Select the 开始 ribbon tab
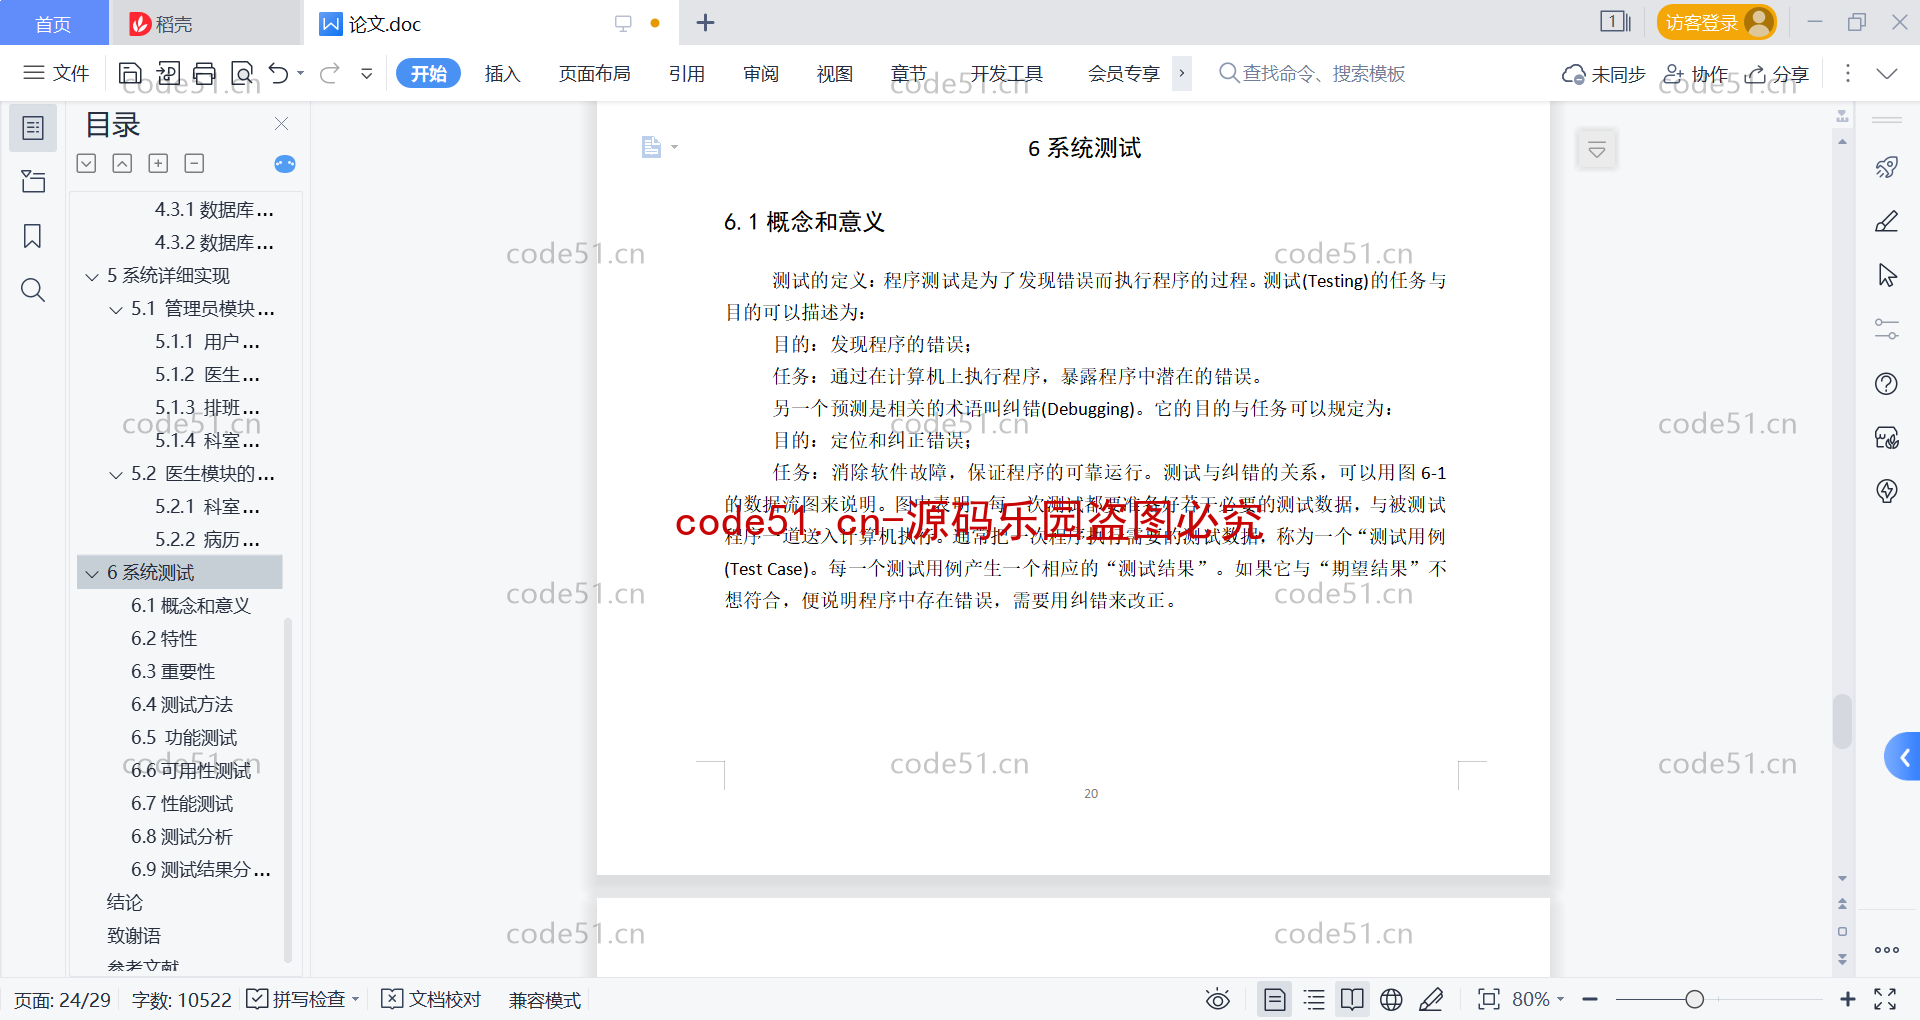This screenshot has width=1920, height=1020. [x=428, y=73]
